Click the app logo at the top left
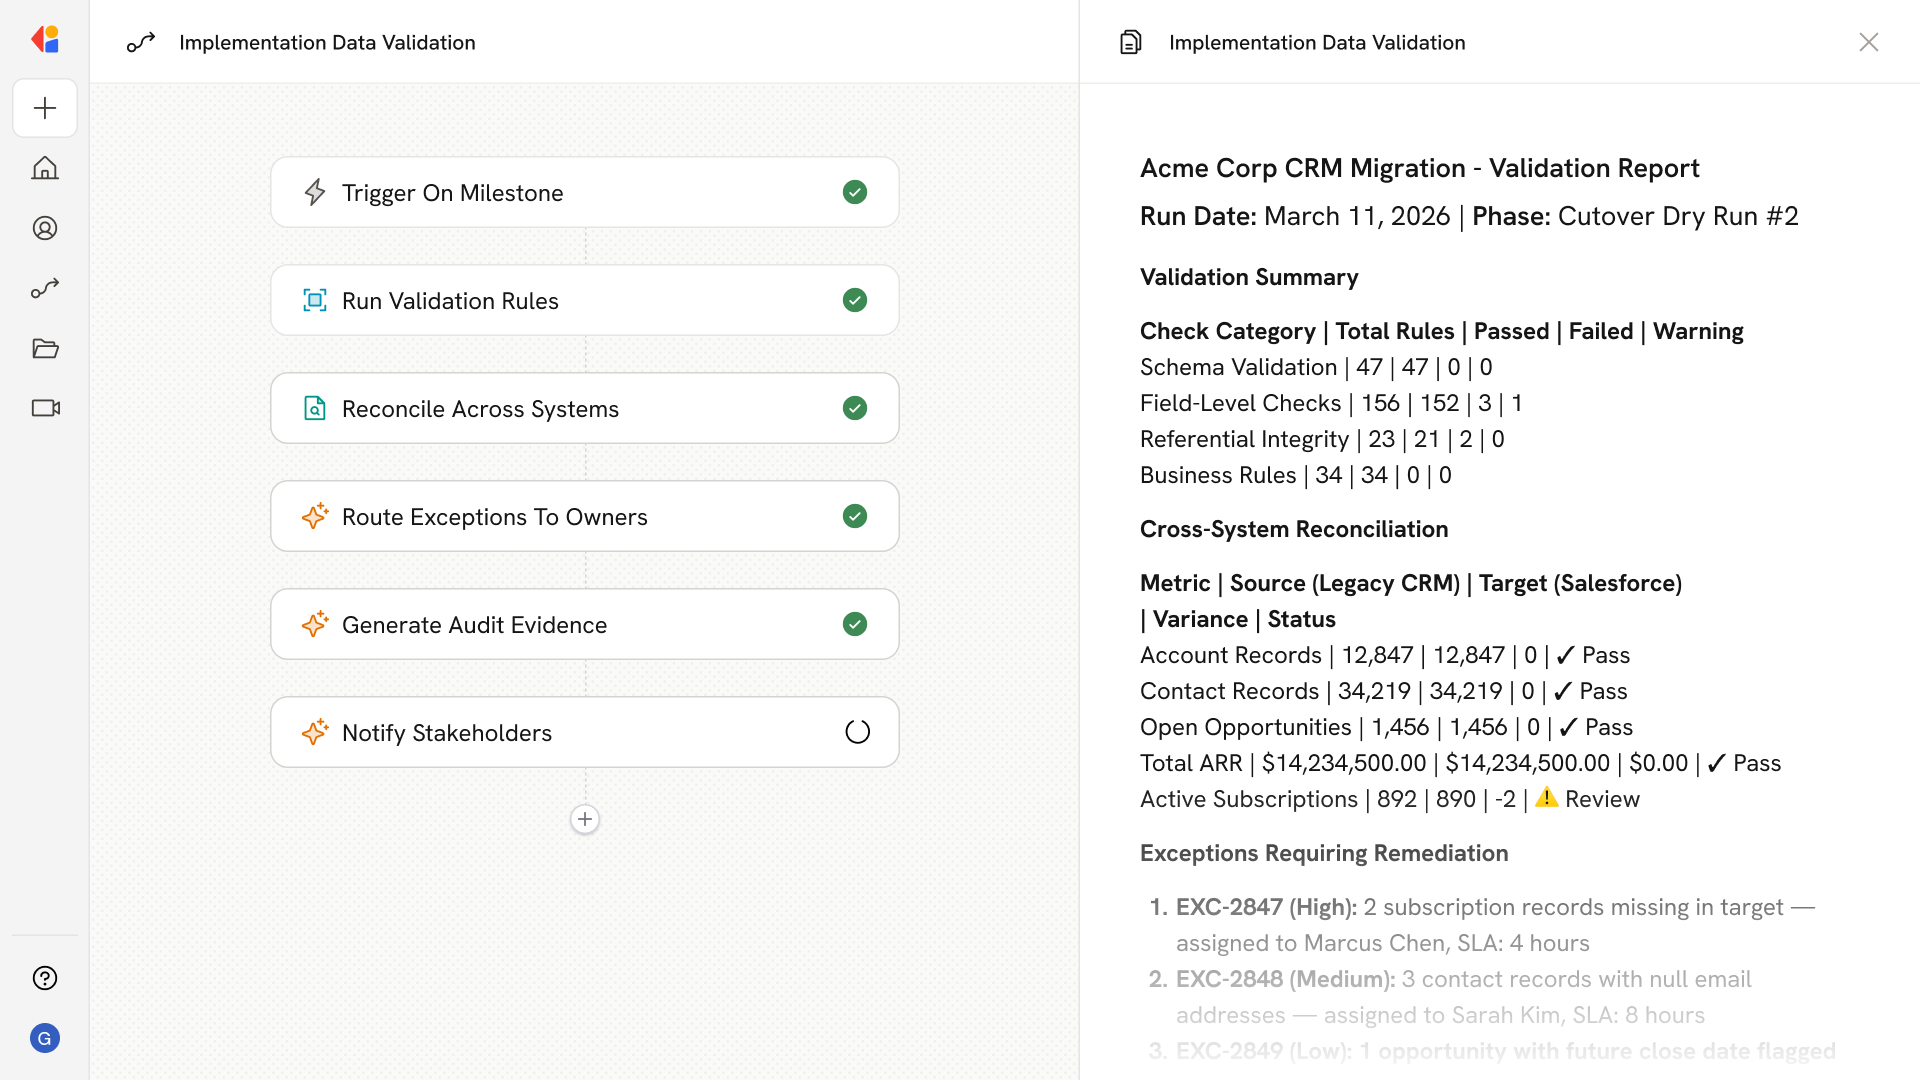The width and height of the screenshot is (1920, 1080). coord(45,40)
